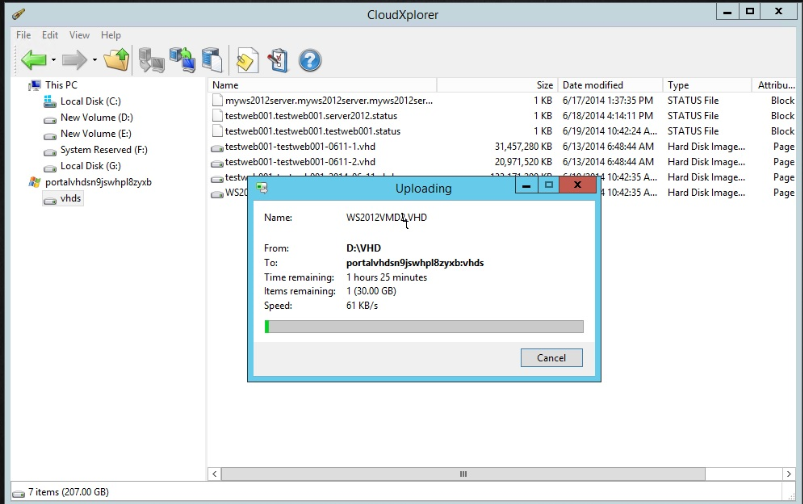Click the computers with green arrow icon
803x504 pixels.
[x=182, y=60]
